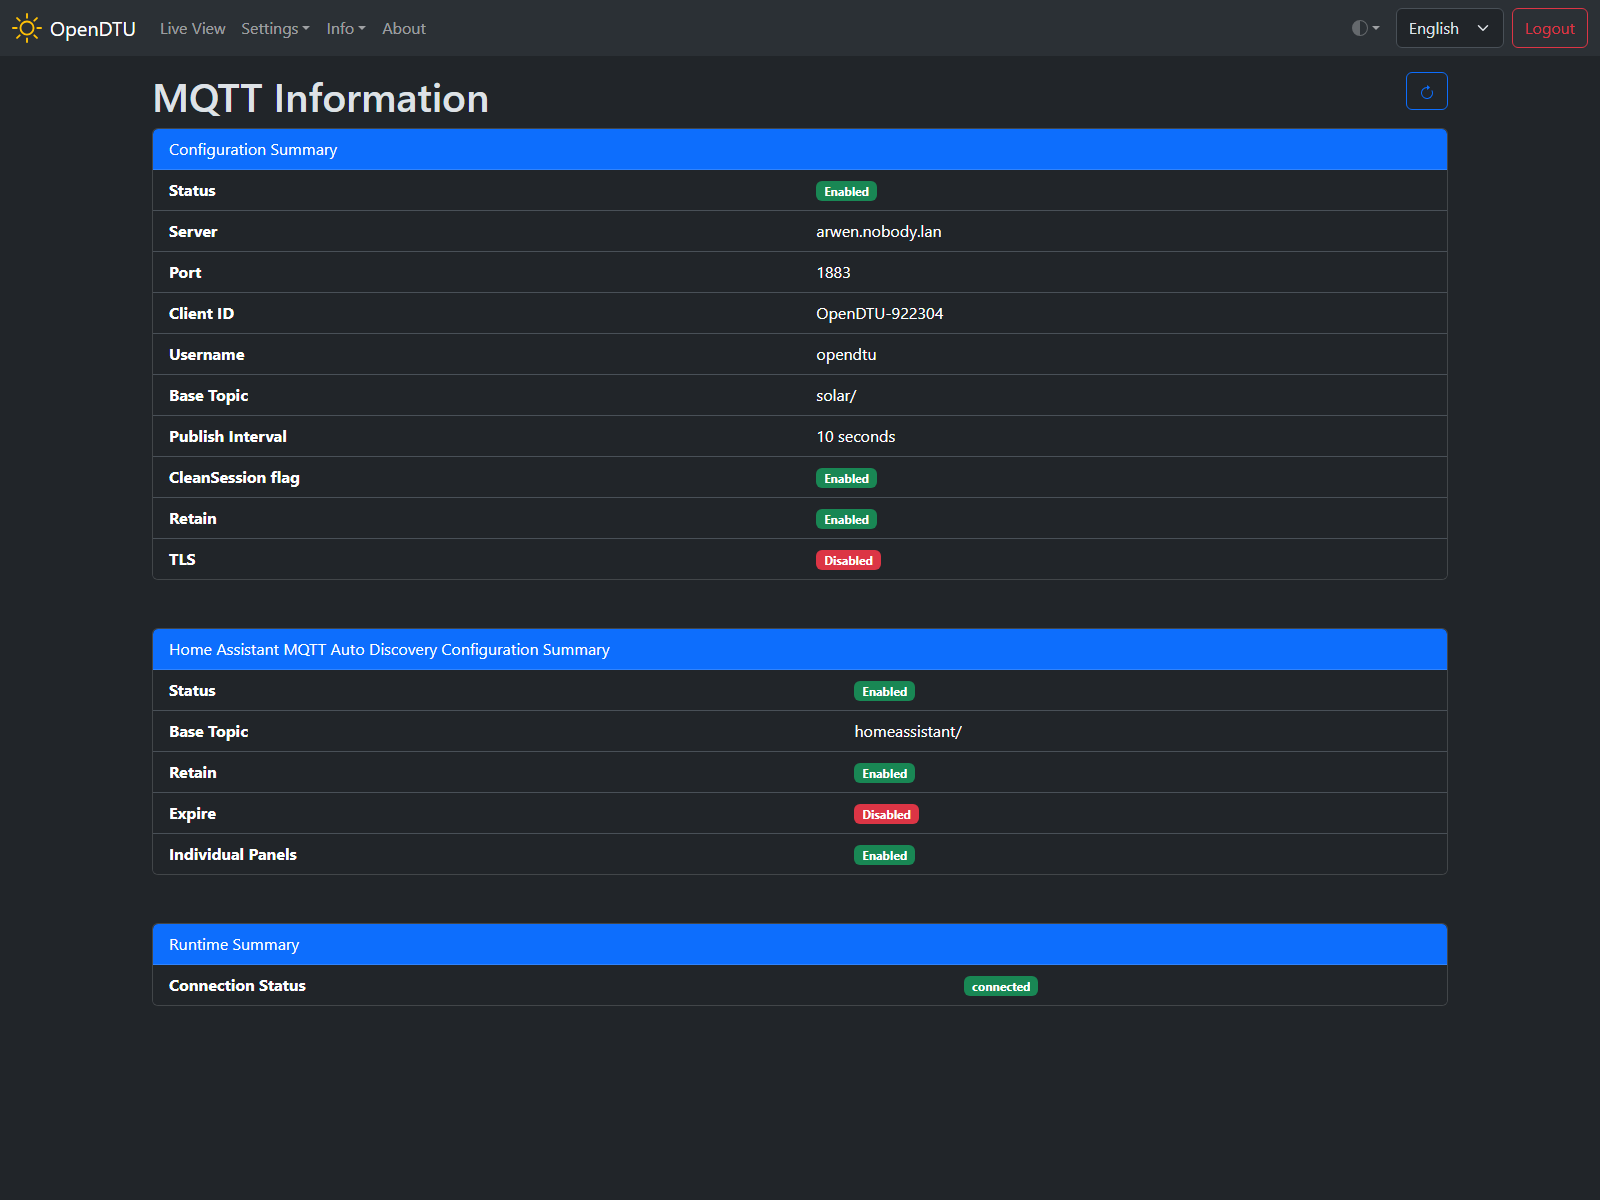Image resolution: width=1600 pixels, height=1200 pixels.
Task: Select publish interval 10 seconds
Action: 855,436
